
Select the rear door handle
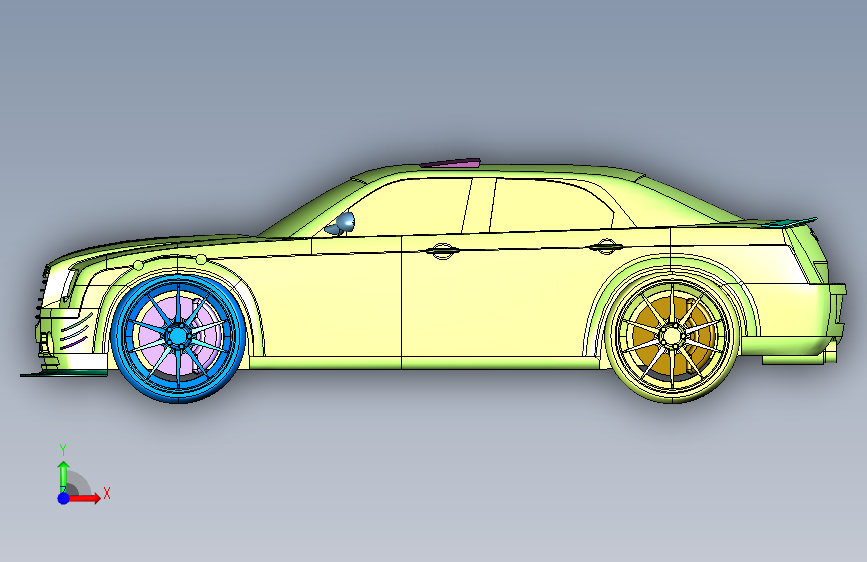(605, 247)
